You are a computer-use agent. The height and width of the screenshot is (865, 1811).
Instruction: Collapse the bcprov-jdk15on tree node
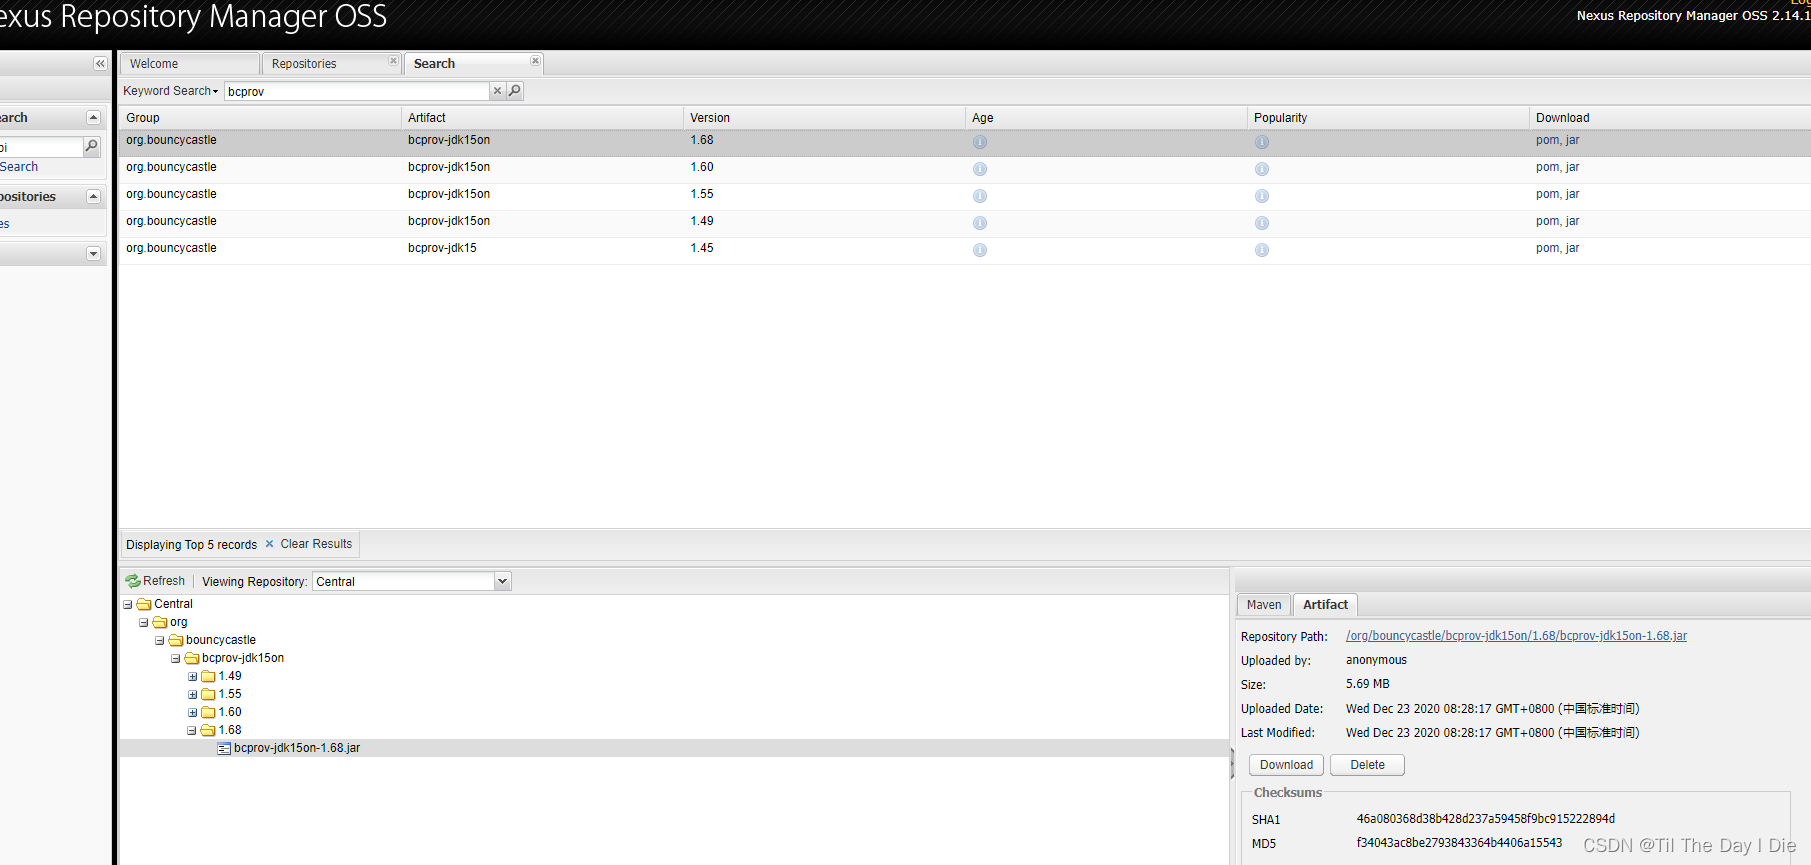(x=176, y=659)
